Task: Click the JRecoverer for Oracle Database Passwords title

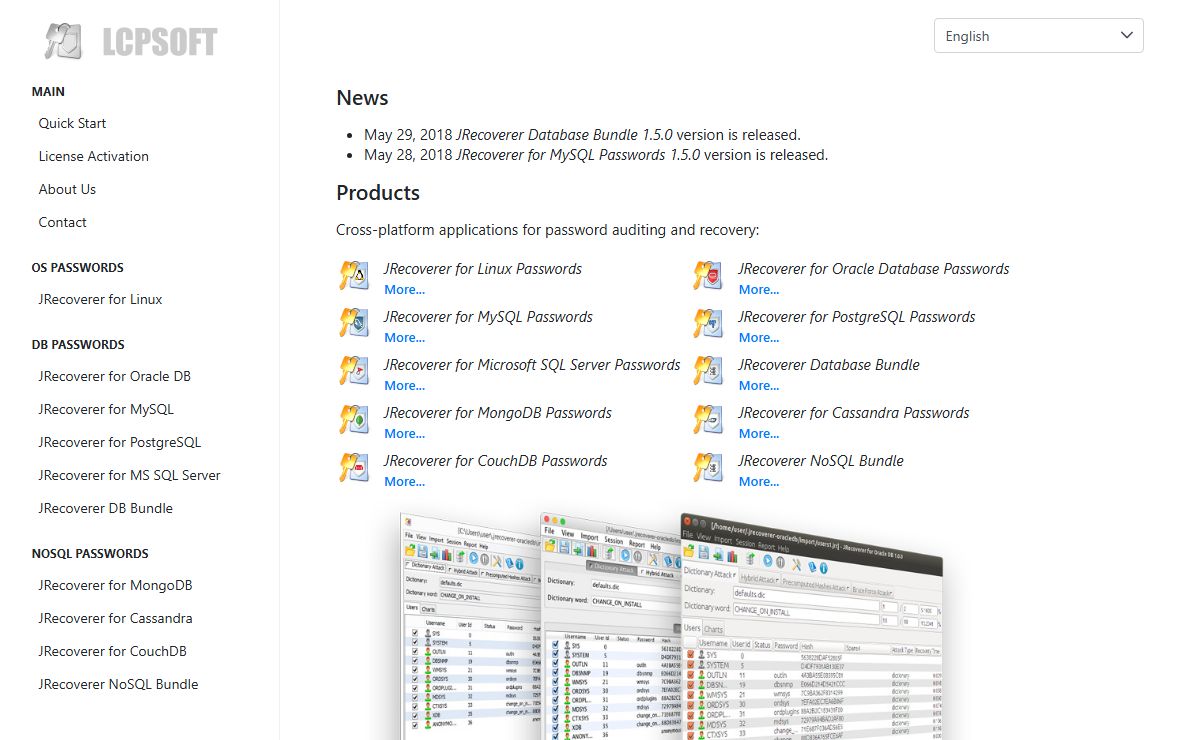Action: (x=874, y=269)
